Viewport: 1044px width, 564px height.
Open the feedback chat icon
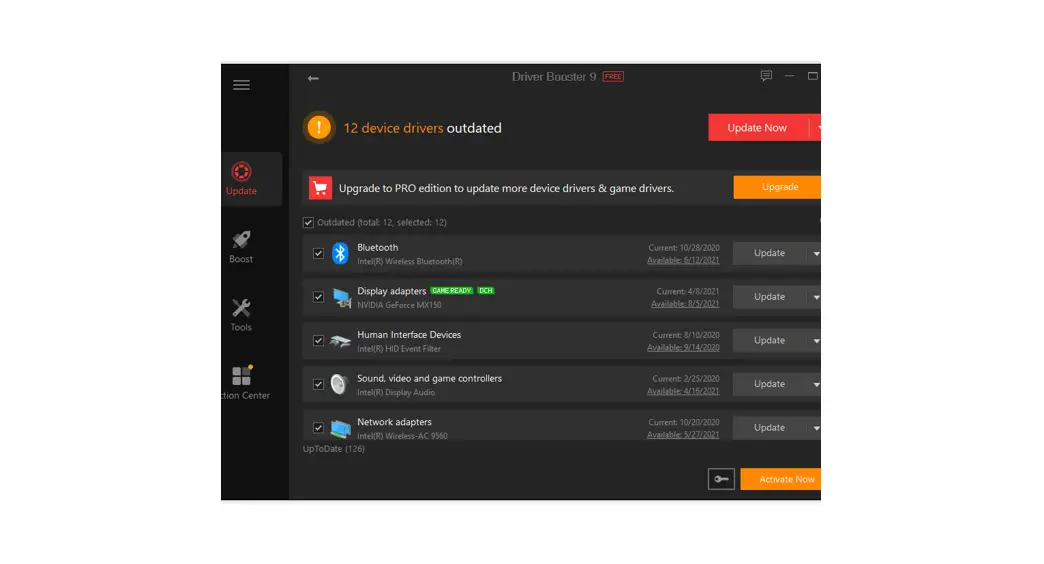point(766,76)
